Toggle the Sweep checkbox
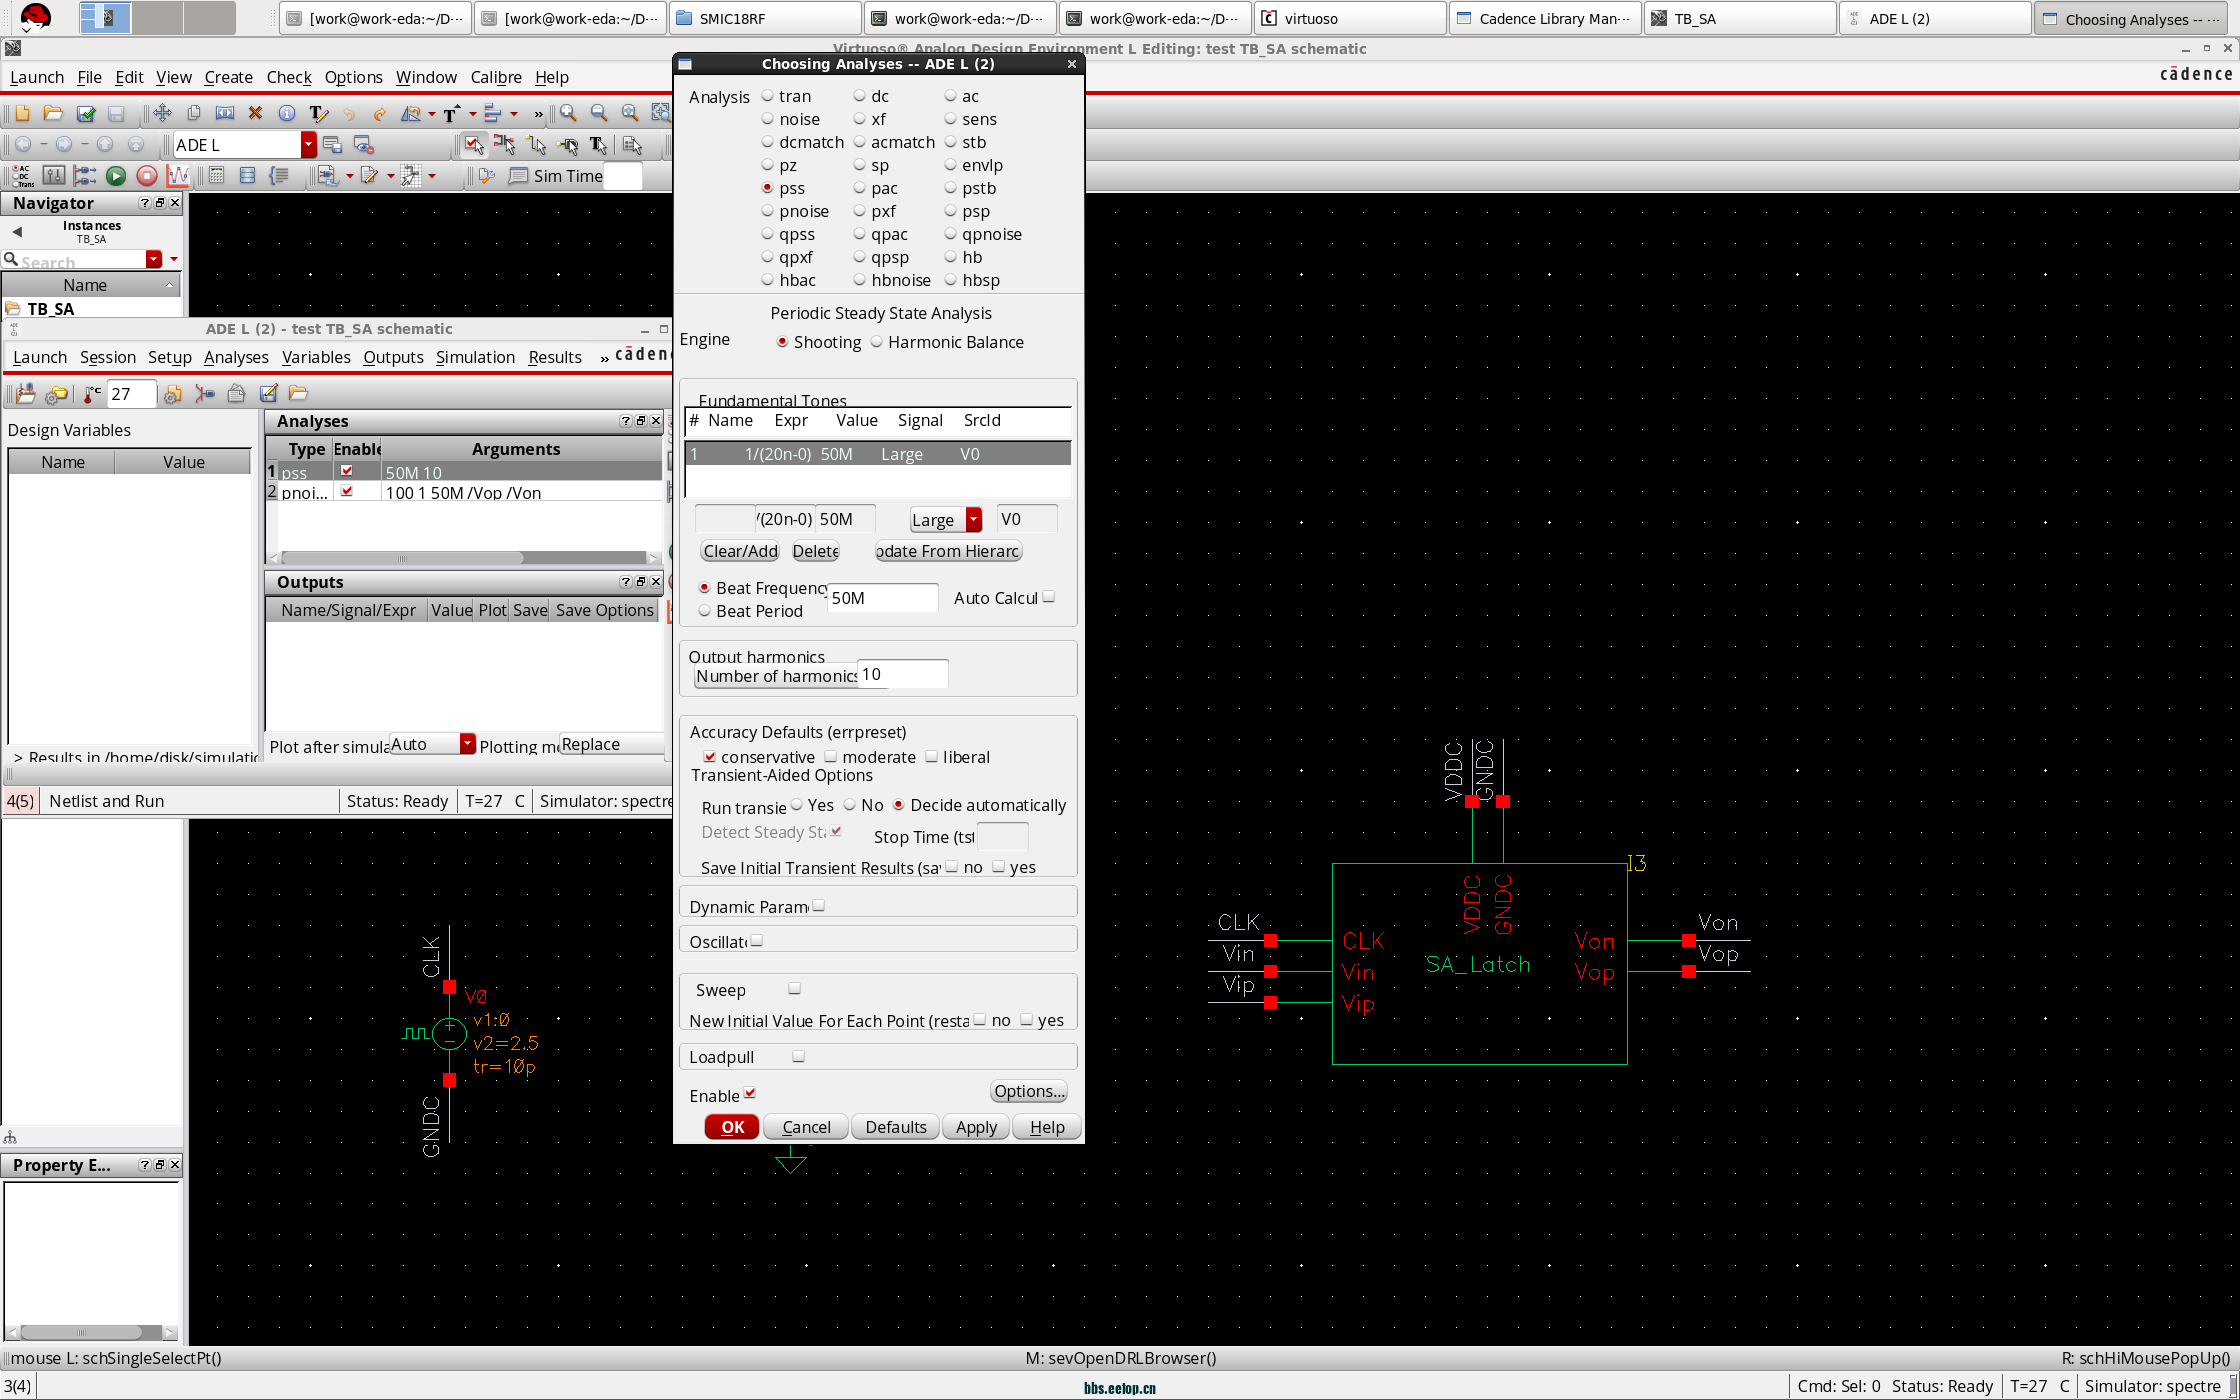2240x1400 pixels. 795,989
